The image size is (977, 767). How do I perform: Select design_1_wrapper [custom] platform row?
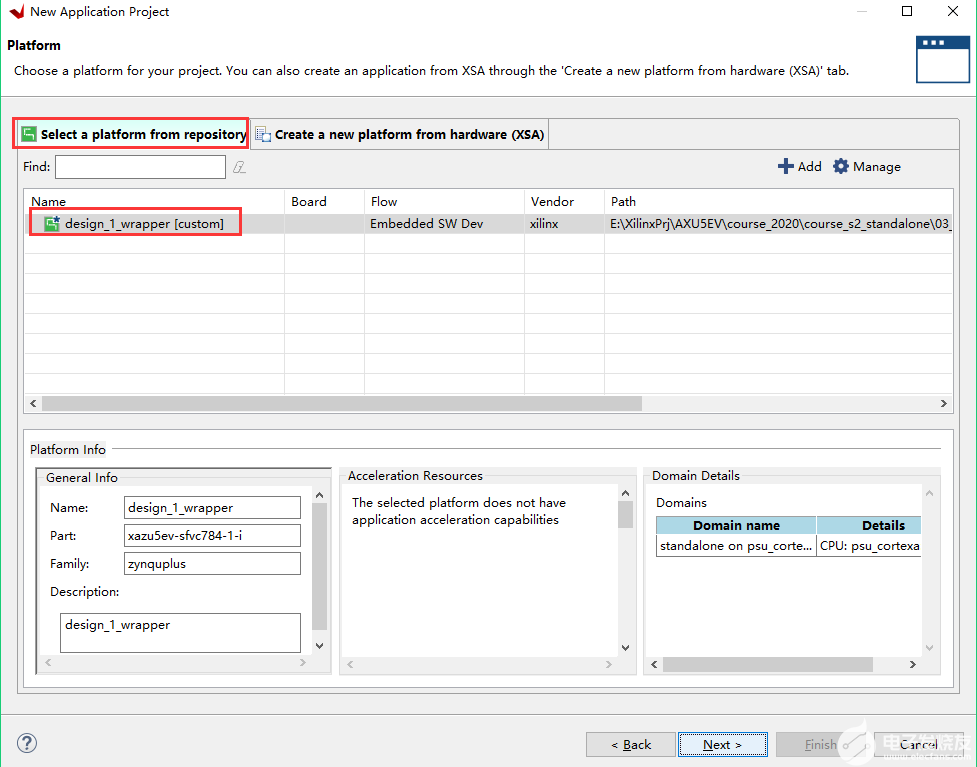[x=488, y=224]
